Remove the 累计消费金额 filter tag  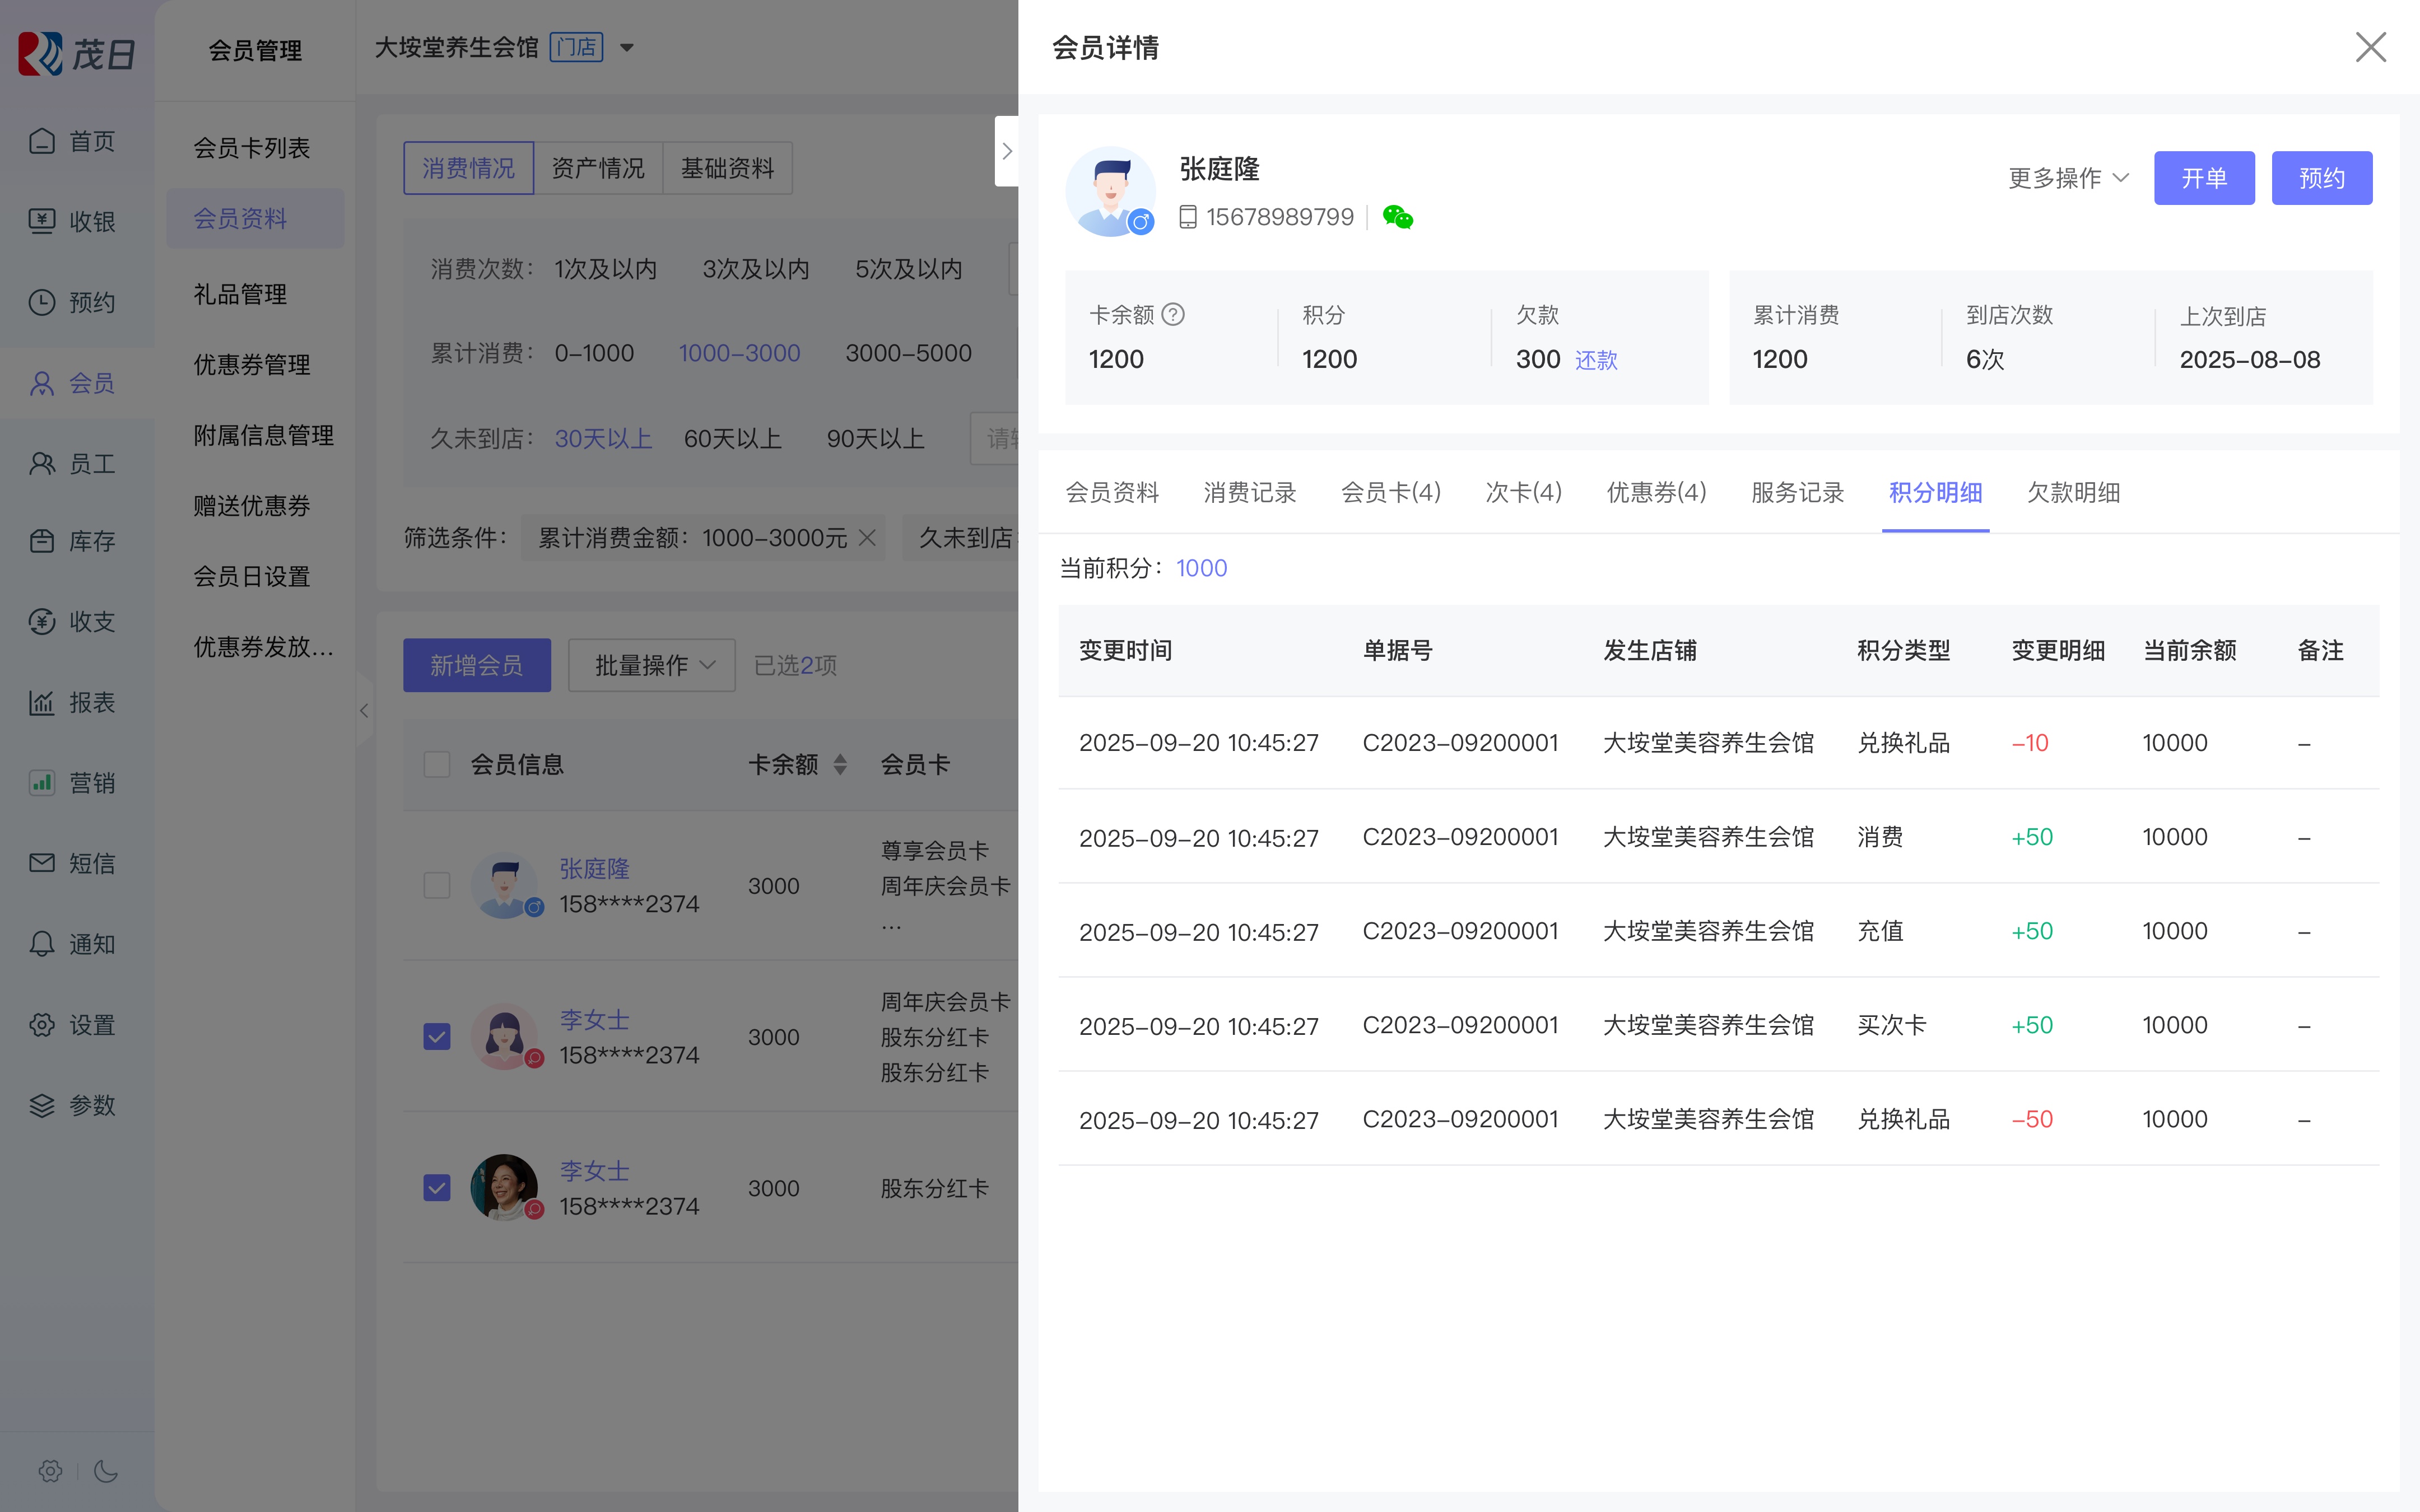867,538
